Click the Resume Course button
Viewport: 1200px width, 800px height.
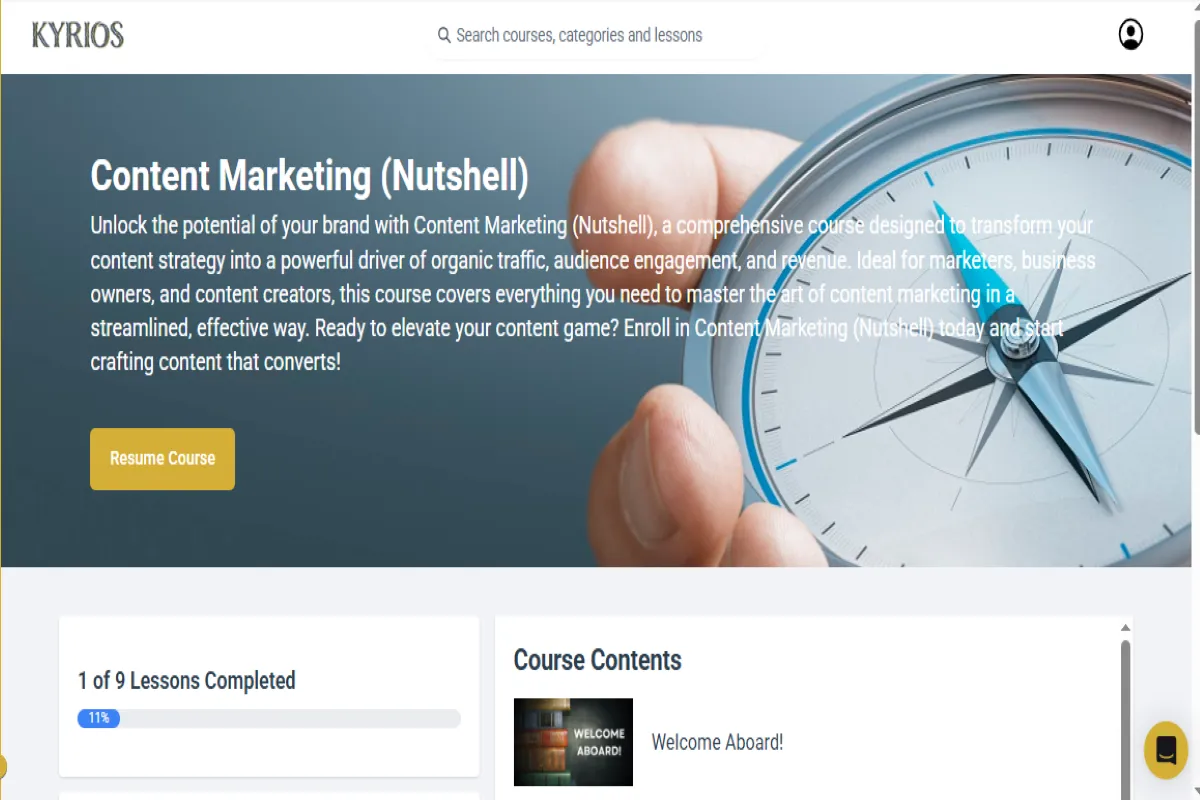coord(162,459)
